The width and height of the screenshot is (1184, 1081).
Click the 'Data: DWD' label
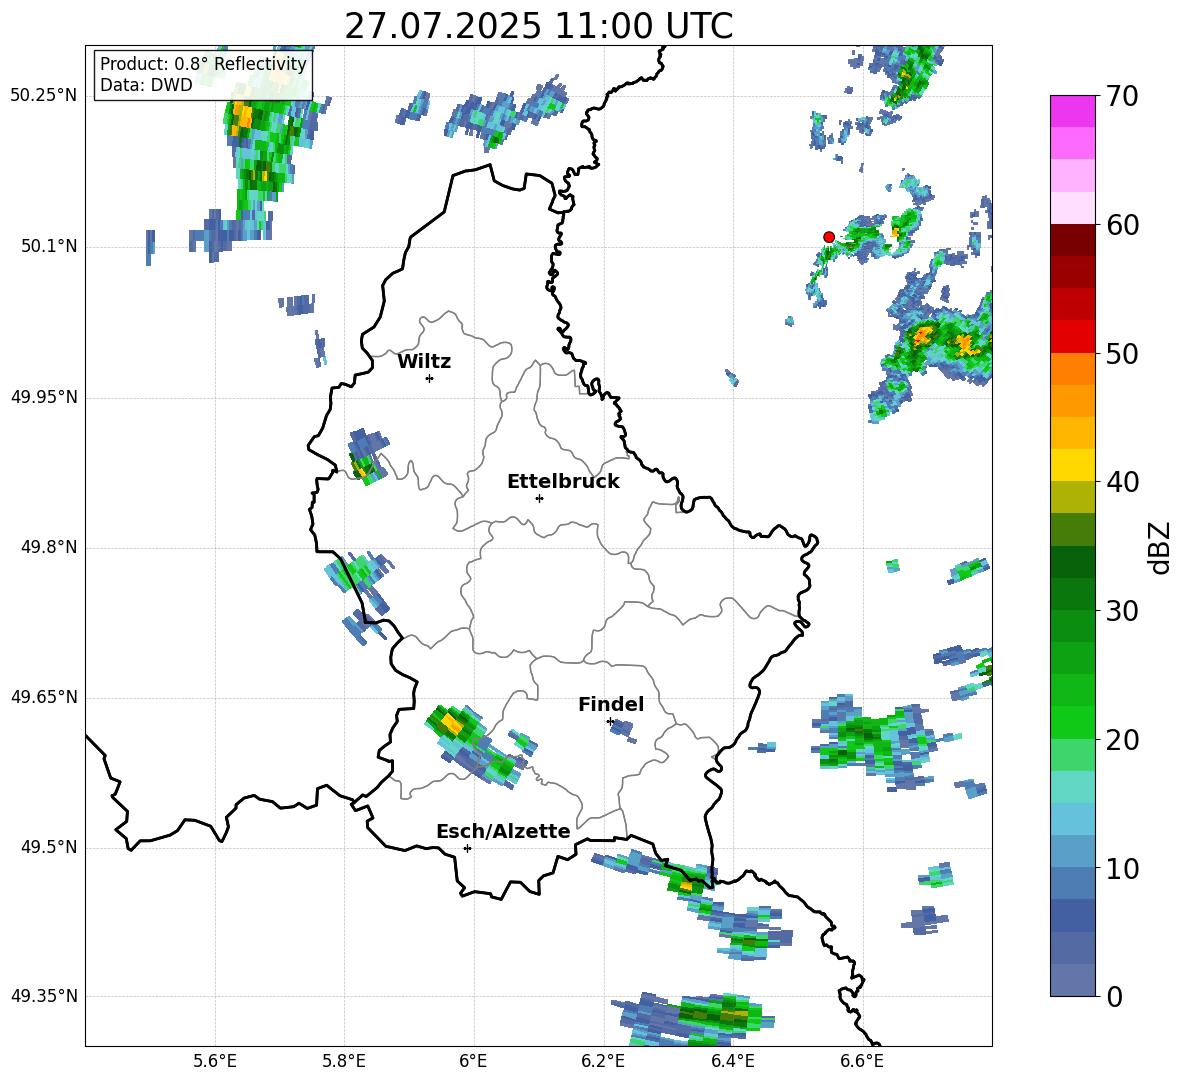click(x=146, y=85)
